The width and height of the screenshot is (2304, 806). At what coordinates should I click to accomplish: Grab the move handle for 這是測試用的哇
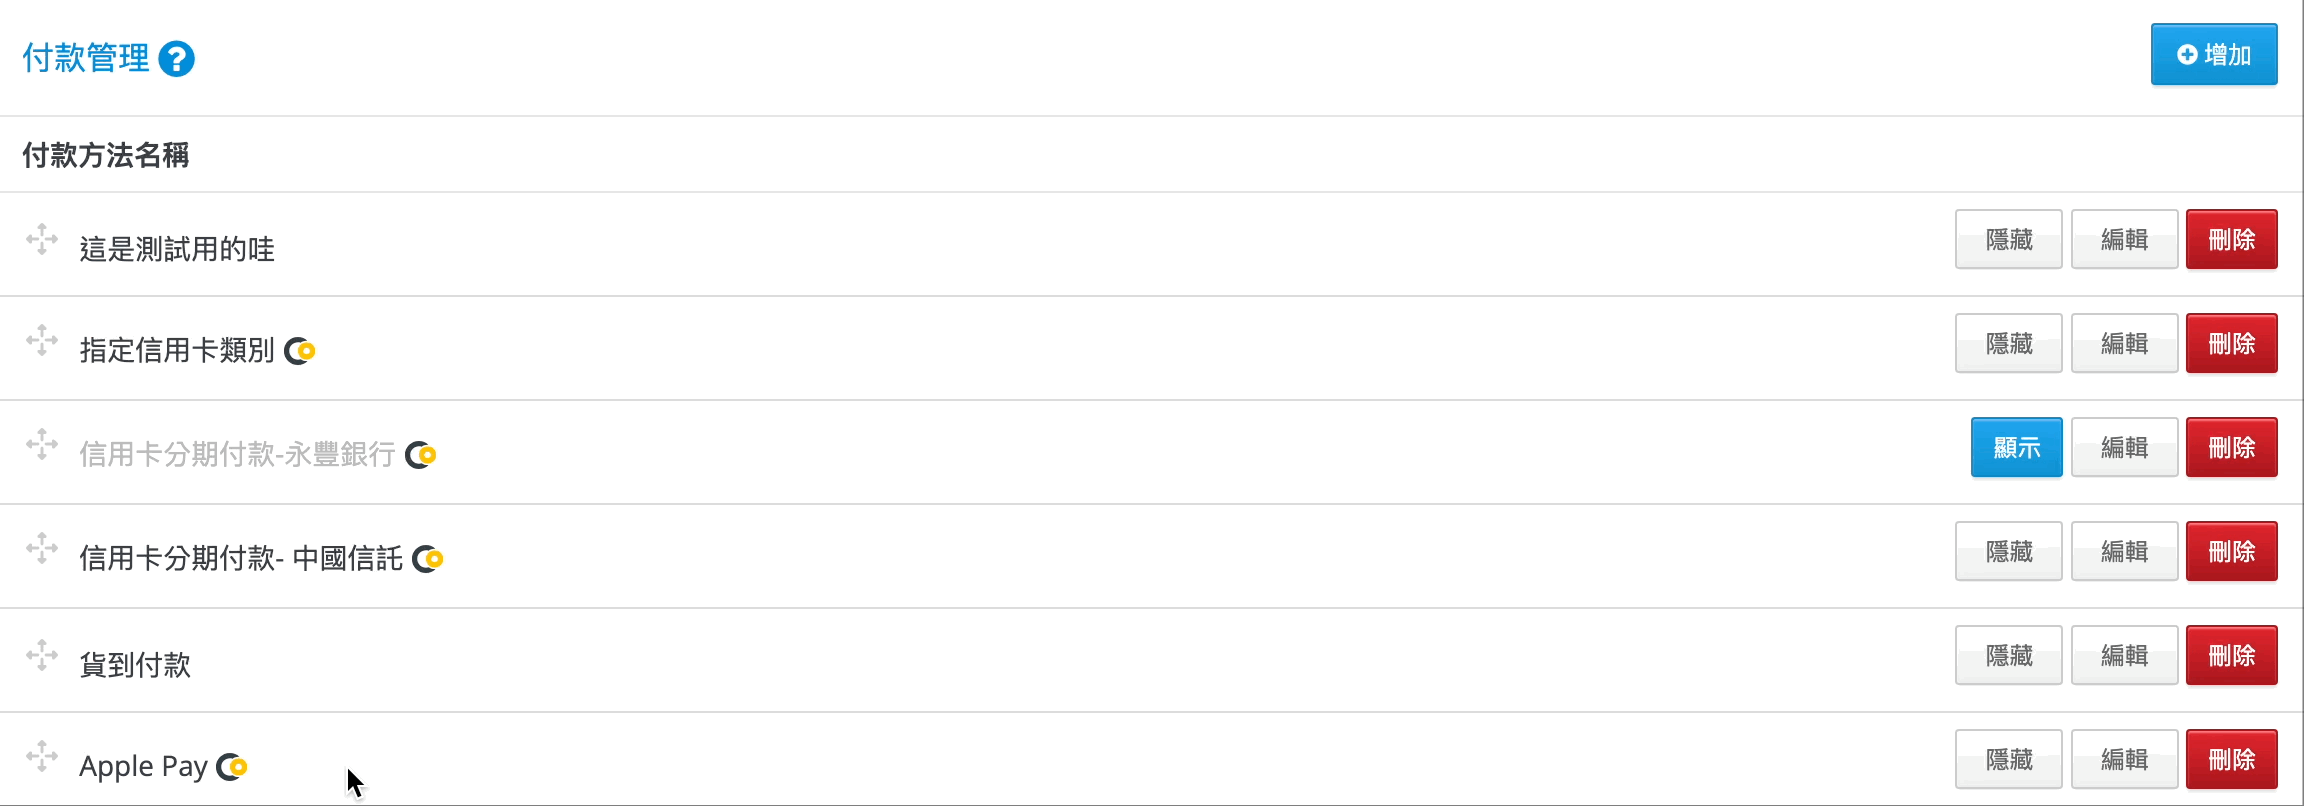42,240
